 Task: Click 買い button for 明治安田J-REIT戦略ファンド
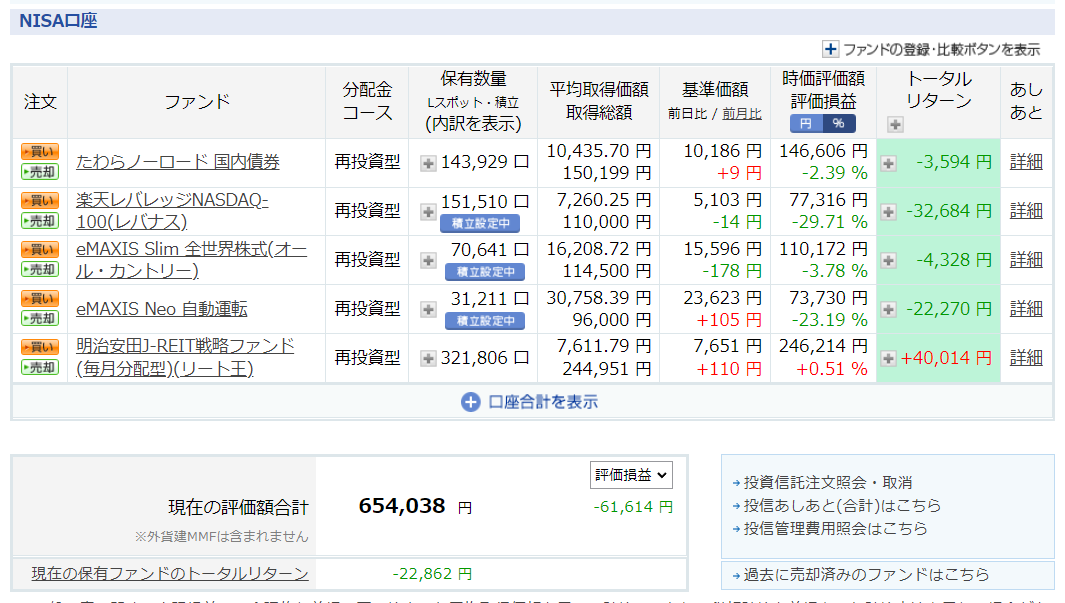coord(40,347)
